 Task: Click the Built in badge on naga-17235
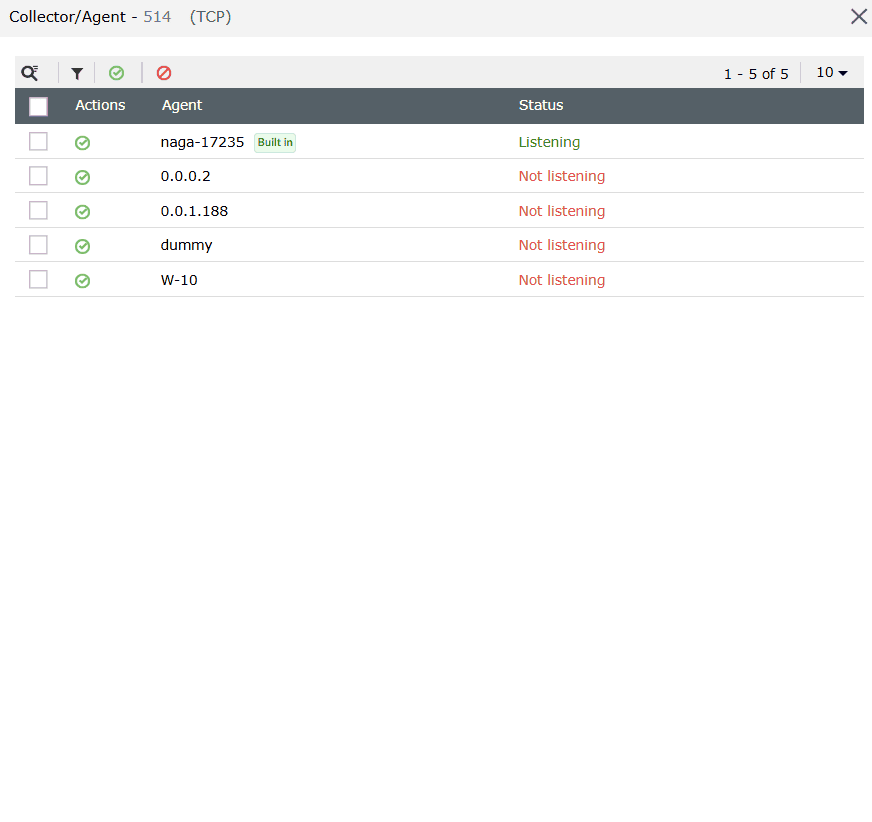[x=274, y=142]
